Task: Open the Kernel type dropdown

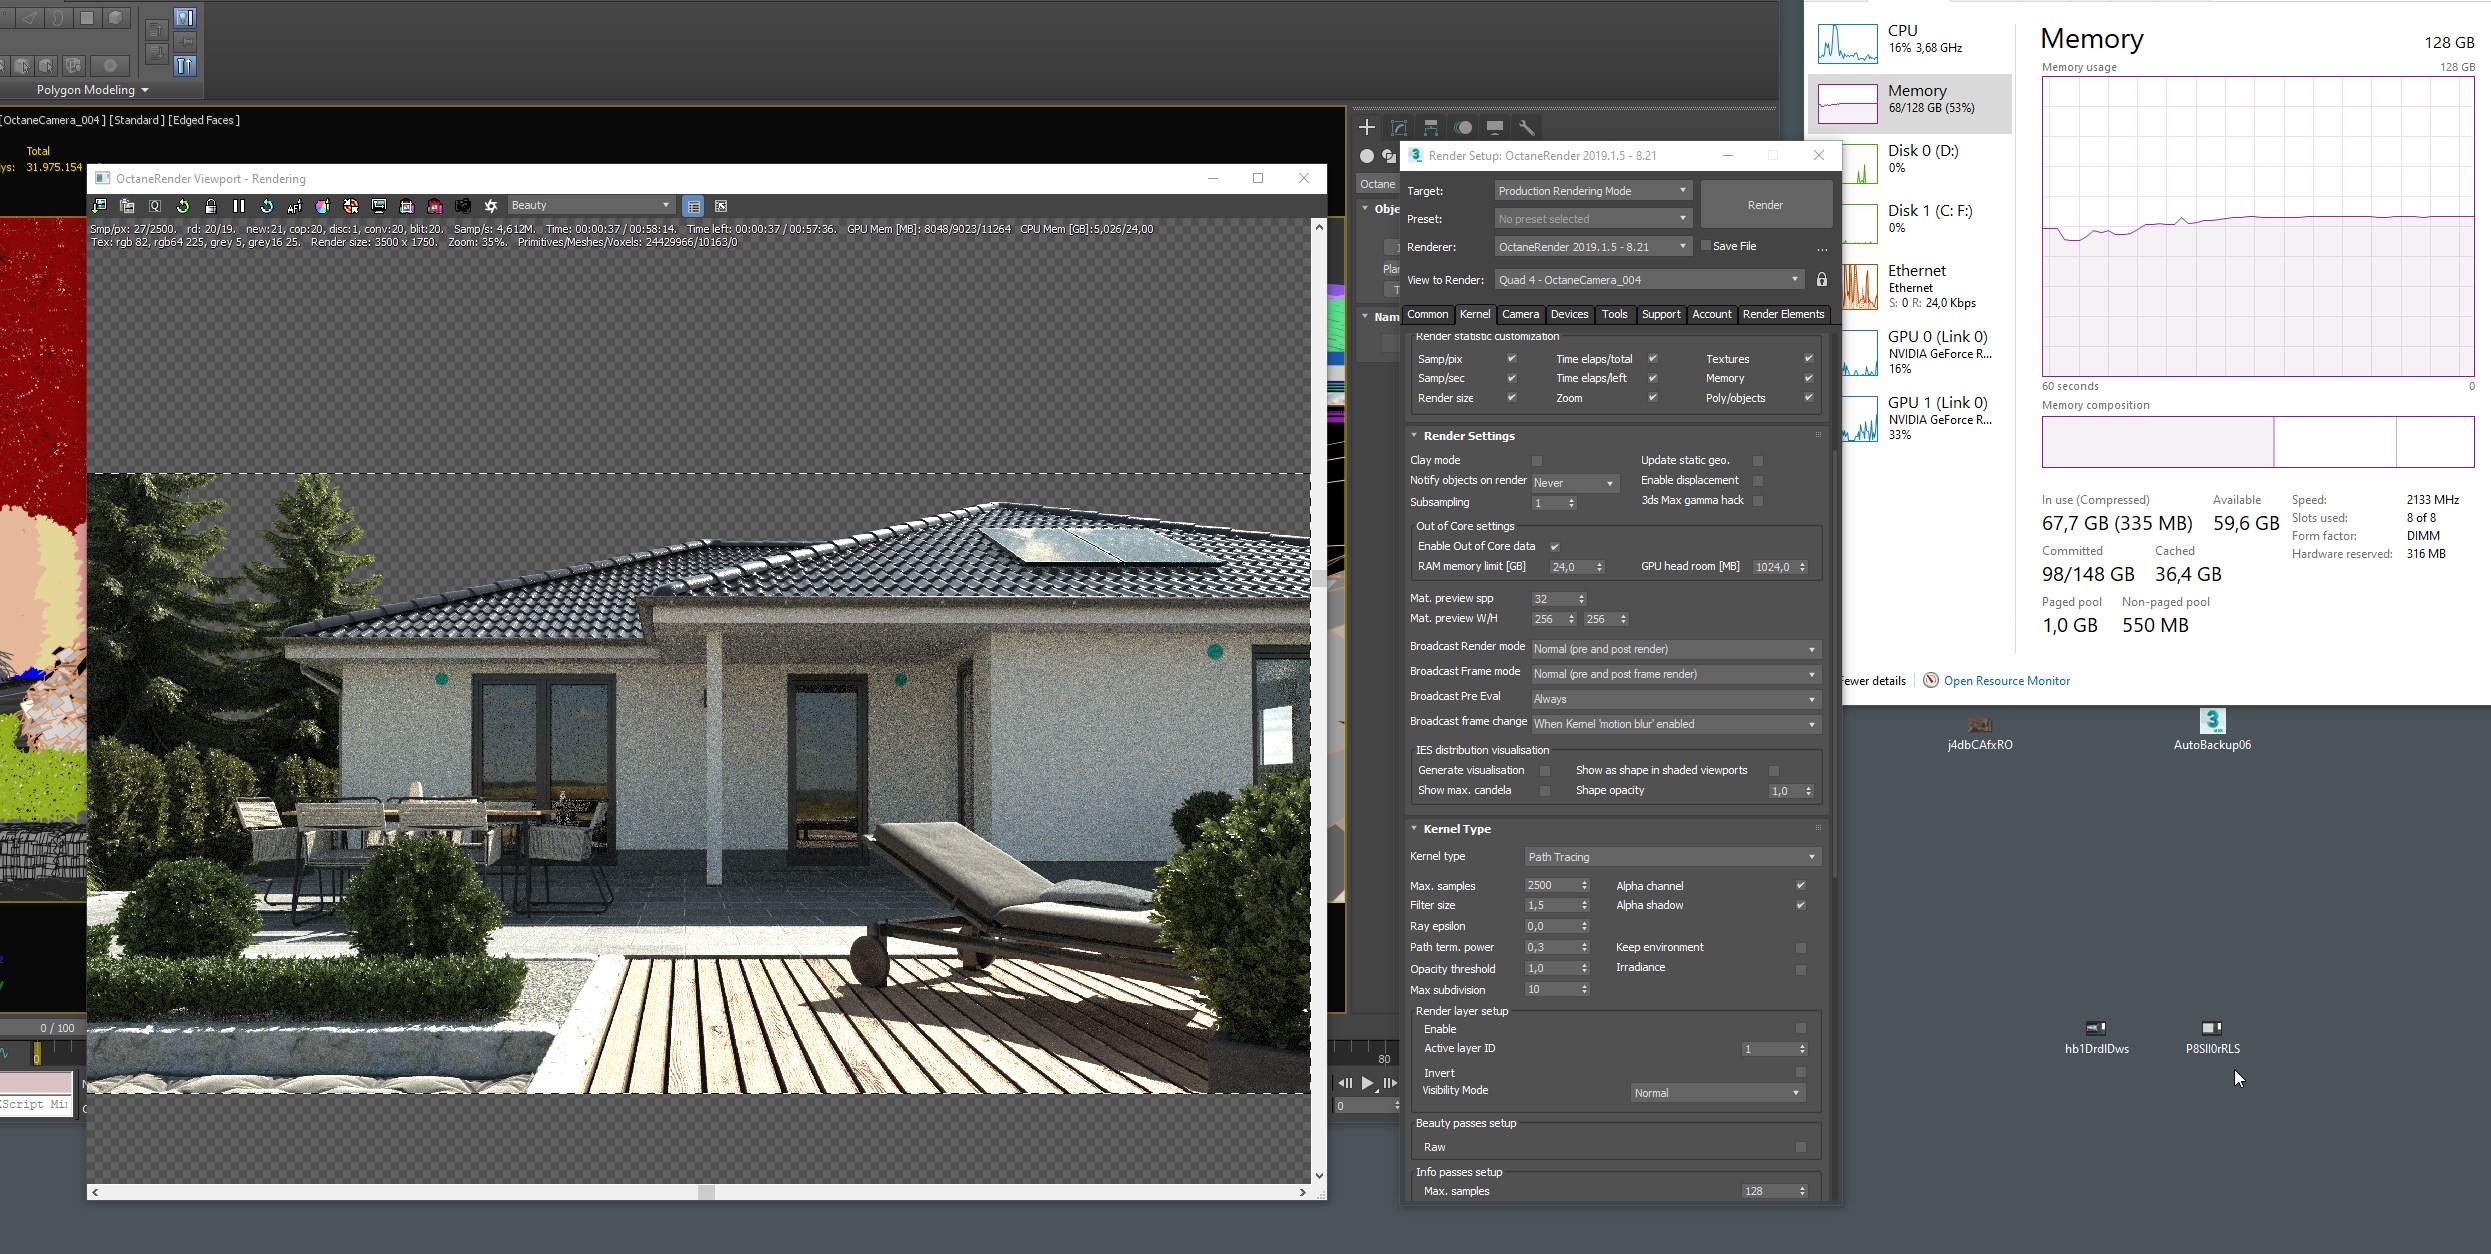Action: pos(1671,857)
